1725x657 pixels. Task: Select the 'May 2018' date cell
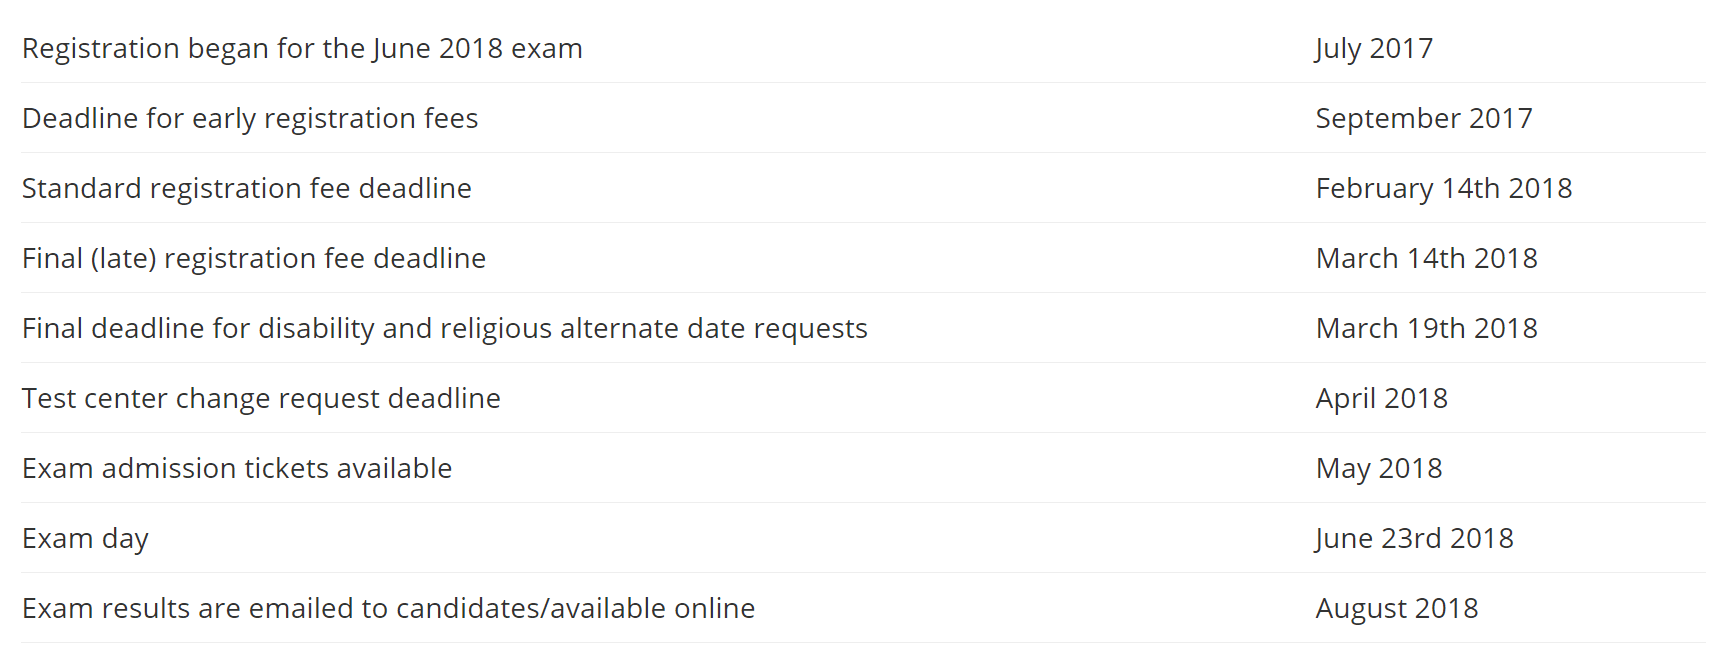1378,468
